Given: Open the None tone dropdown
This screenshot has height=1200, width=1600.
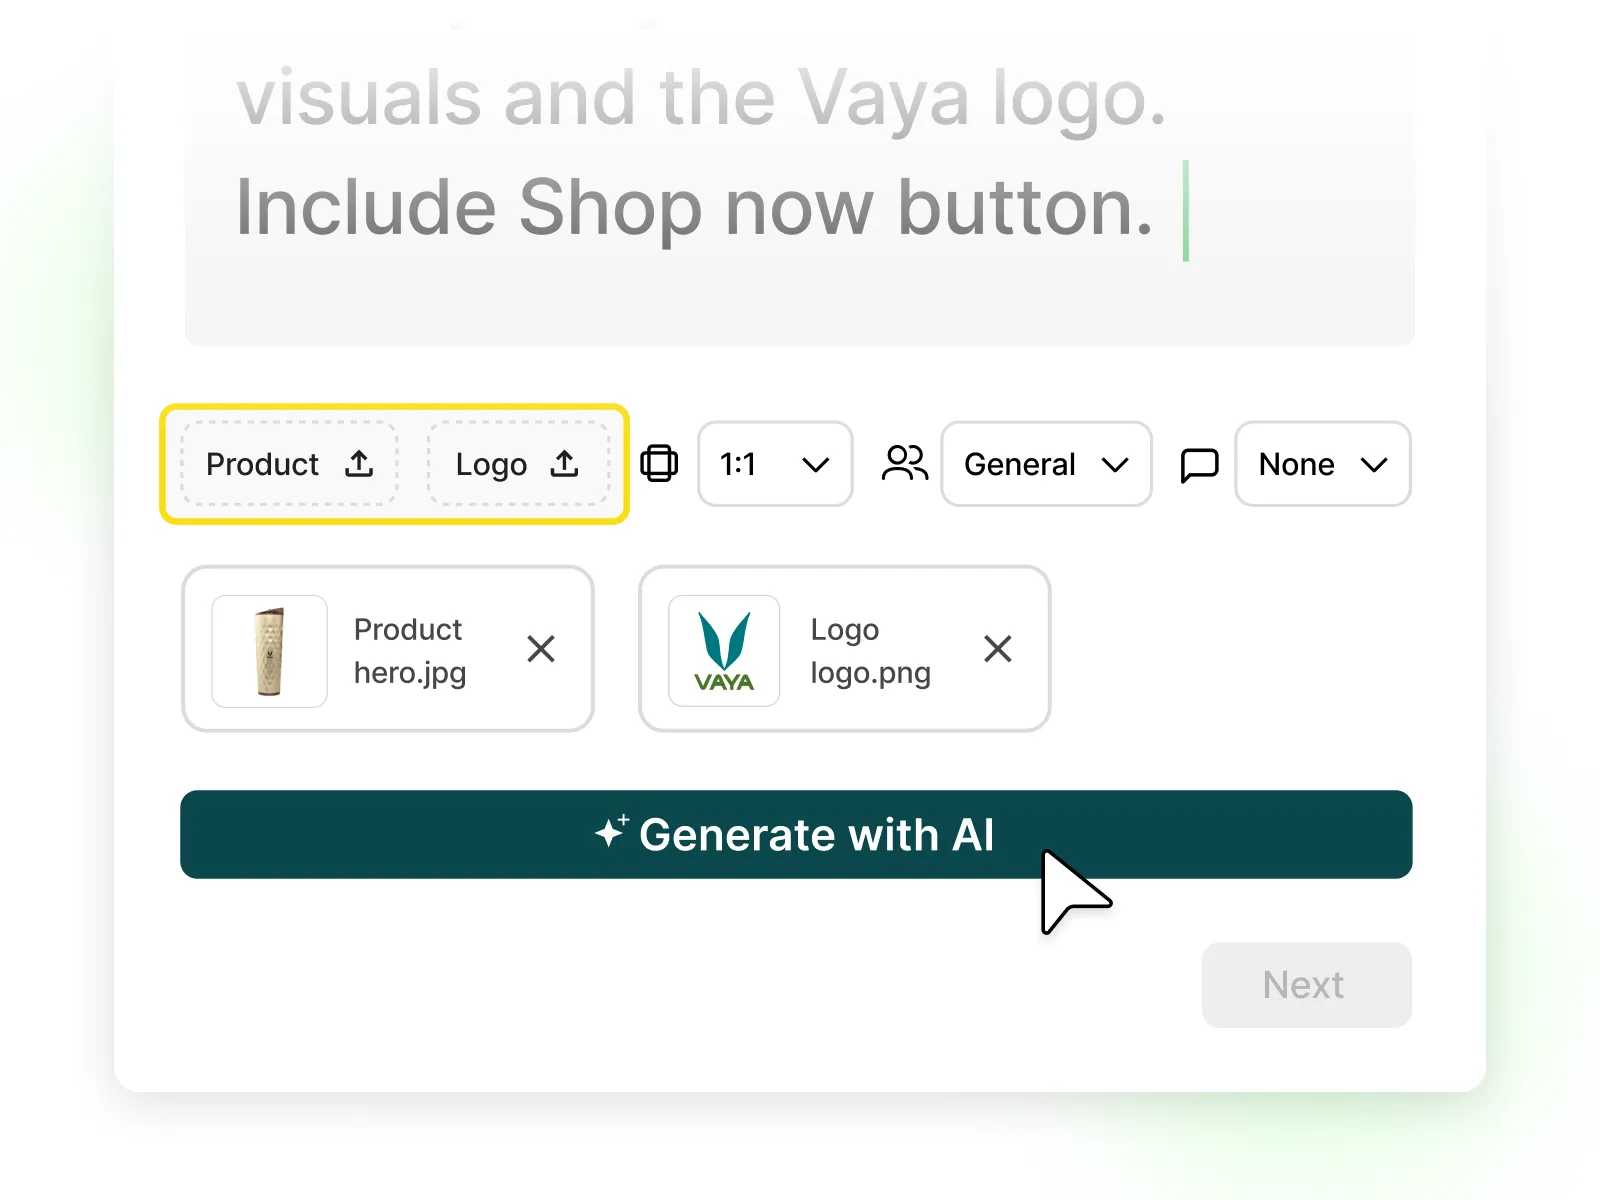Looking at the screenshot, I should click(1322, 464).
